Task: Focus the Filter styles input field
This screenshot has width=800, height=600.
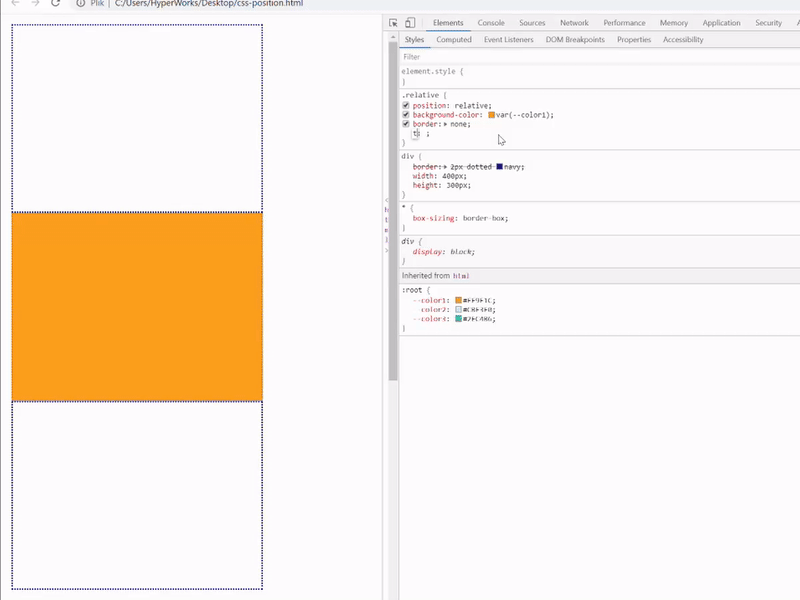Action: click(x=599, y=57)
